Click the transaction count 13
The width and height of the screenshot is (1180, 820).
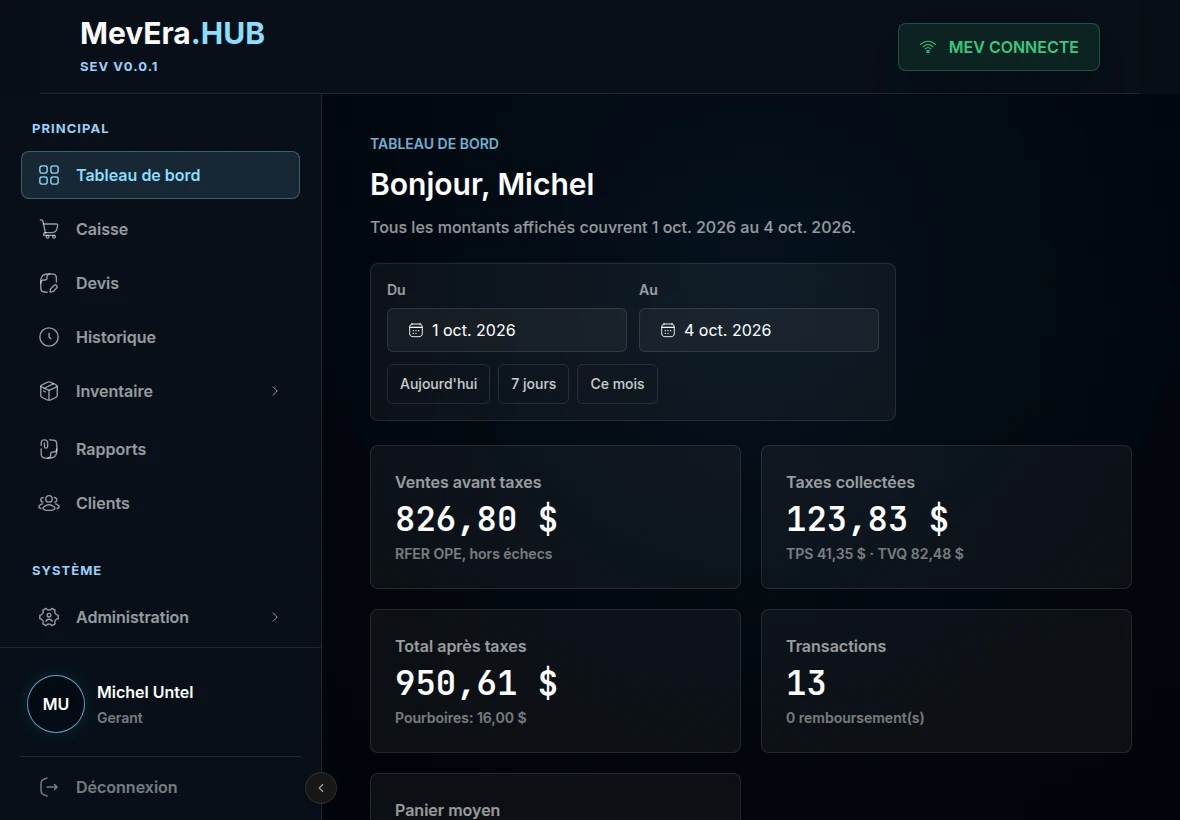tap(806, 683)
